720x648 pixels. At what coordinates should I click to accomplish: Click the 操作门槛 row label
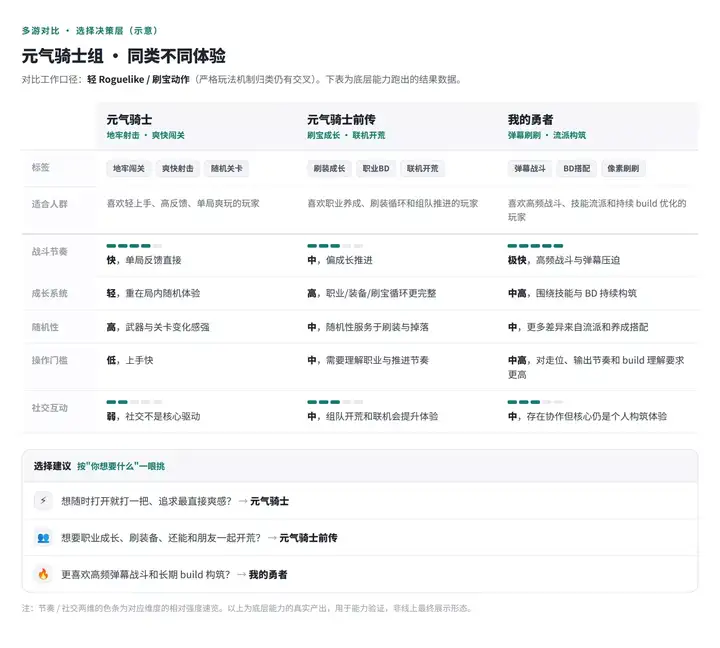[50, 360]
